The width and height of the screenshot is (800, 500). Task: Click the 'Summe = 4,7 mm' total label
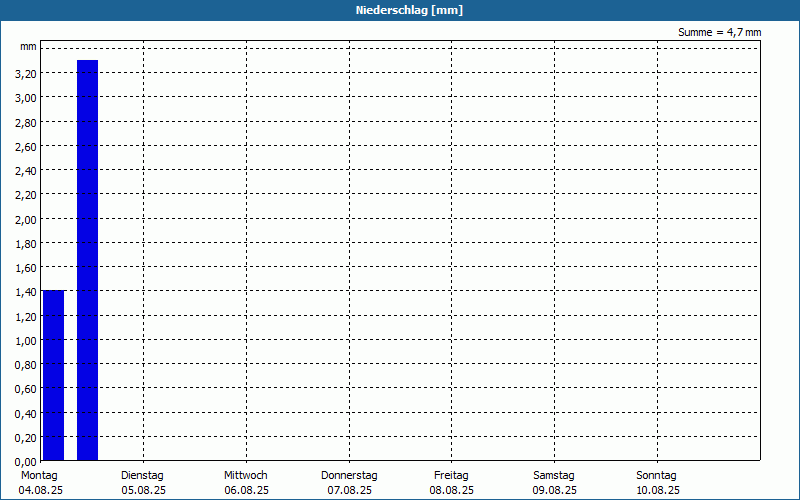(x=719, y=32)
